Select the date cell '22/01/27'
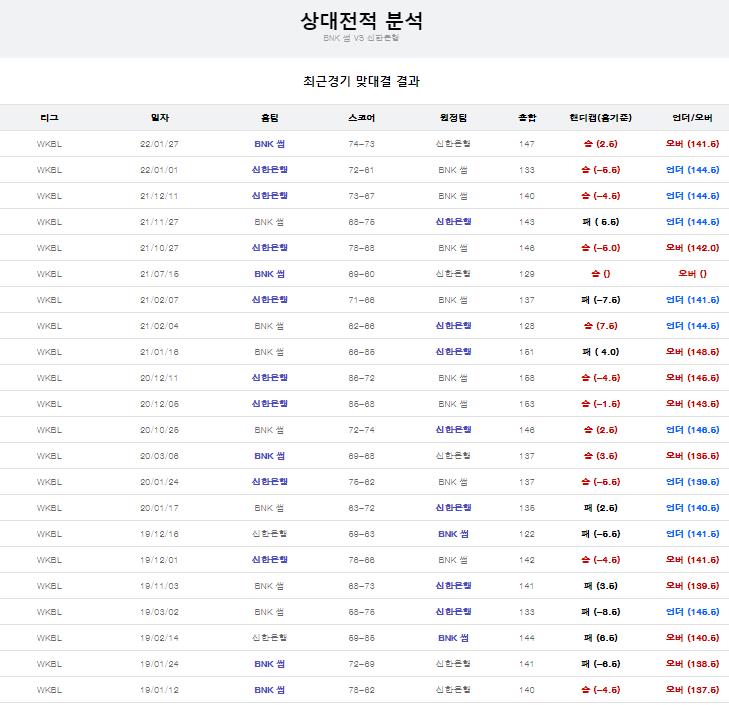This screenshot has height=705, width=729. click(x=159, y=144)
